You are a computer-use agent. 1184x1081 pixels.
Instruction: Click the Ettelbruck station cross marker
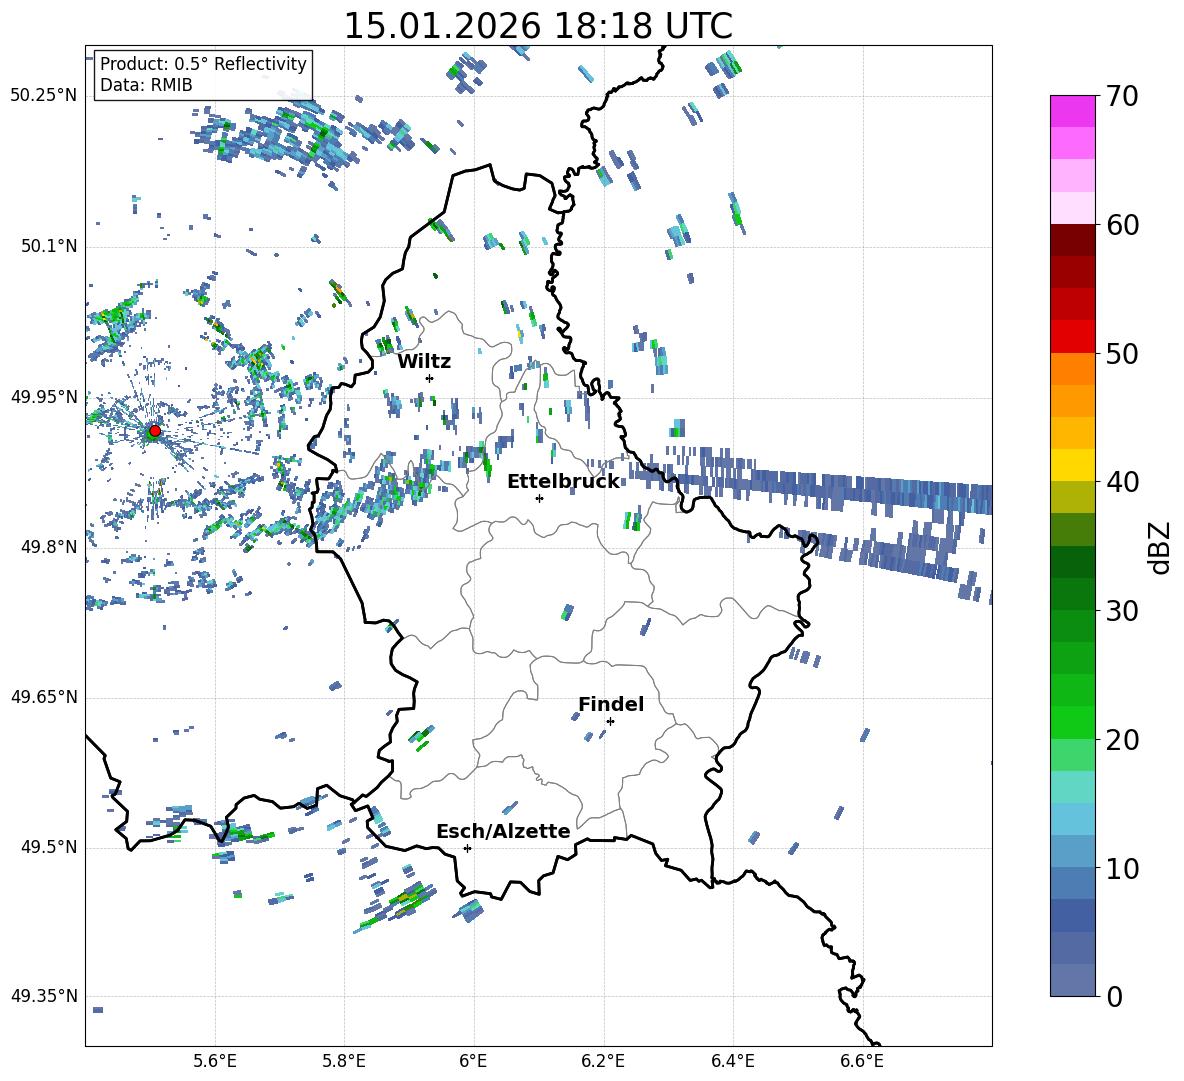coord(539,498)
